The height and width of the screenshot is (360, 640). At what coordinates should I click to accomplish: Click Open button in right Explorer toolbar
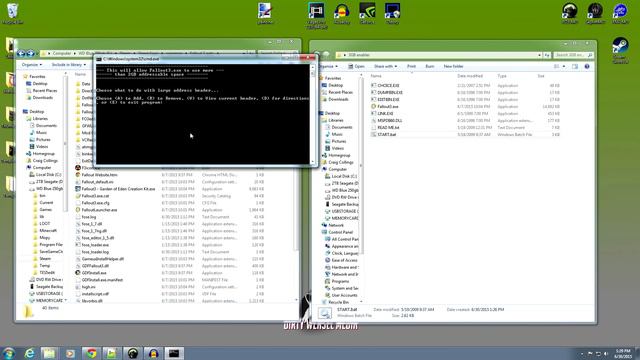(x=357, y=66)
